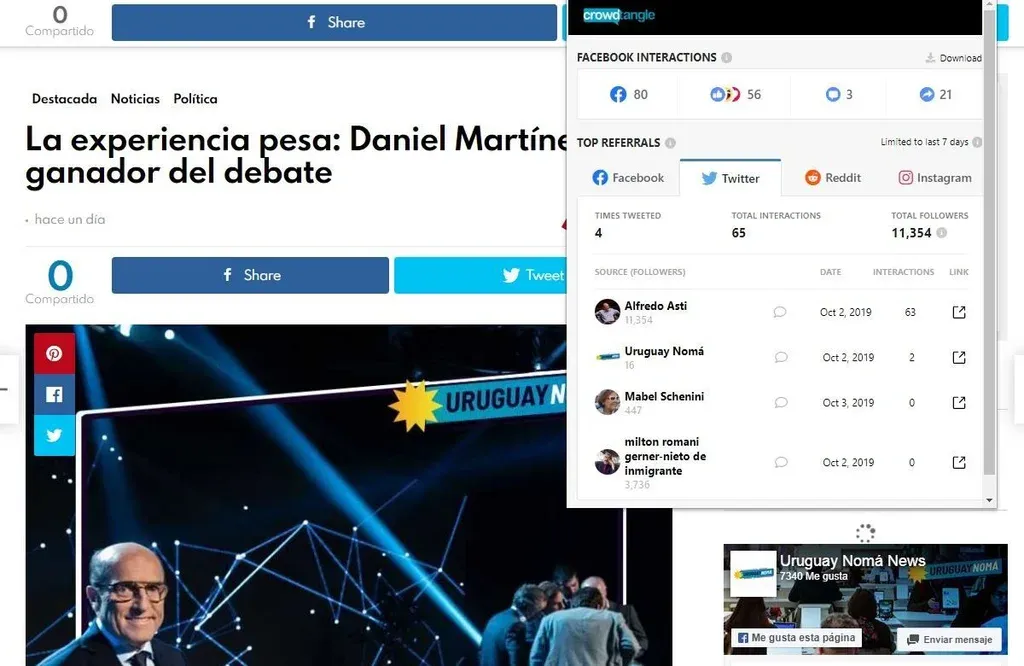Click Me gusta esta página button
The height and width of the screenshot is (666, 1024).
click(796, 638)
